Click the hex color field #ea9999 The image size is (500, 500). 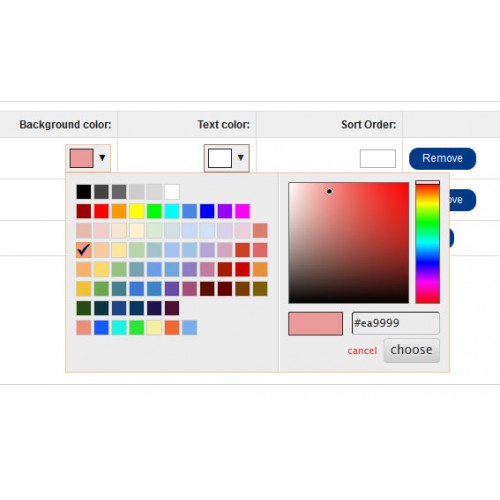396,323
